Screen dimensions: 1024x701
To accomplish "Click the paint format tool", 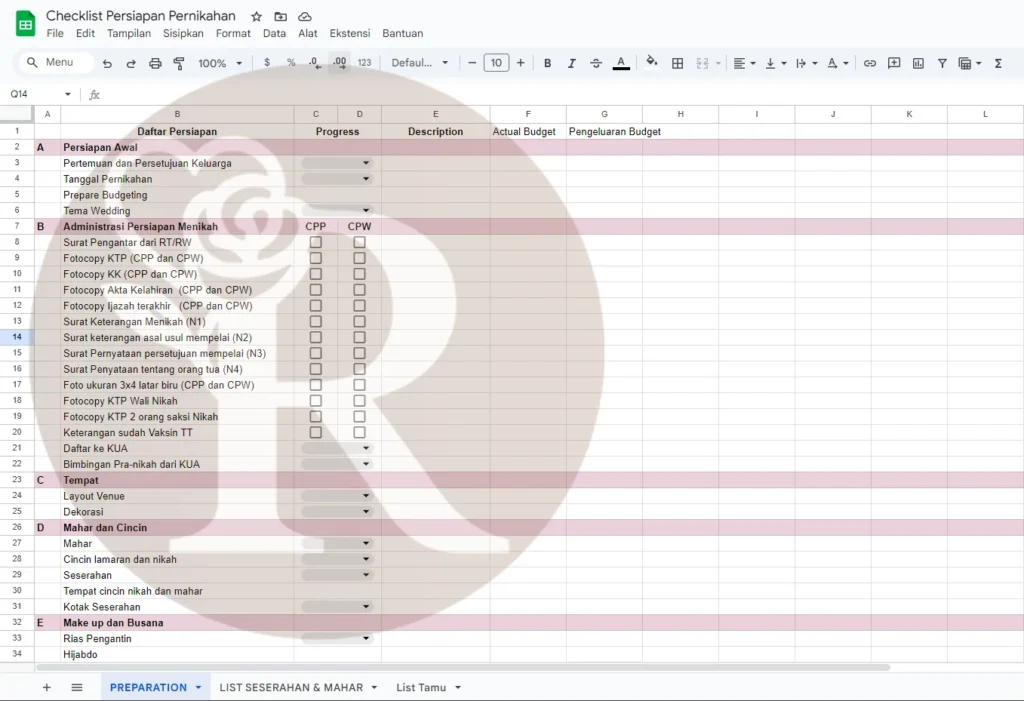I will (x=178, y=62).
